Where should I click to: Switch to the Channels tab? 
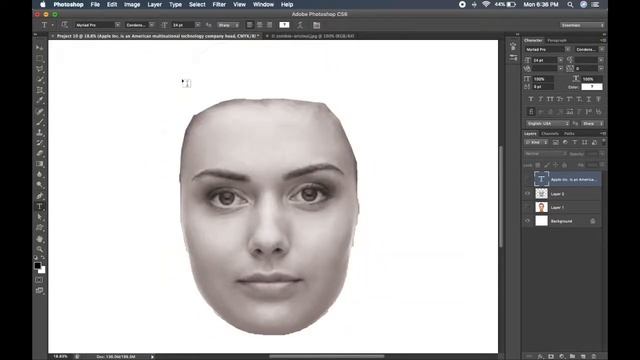tap(550, 133)
